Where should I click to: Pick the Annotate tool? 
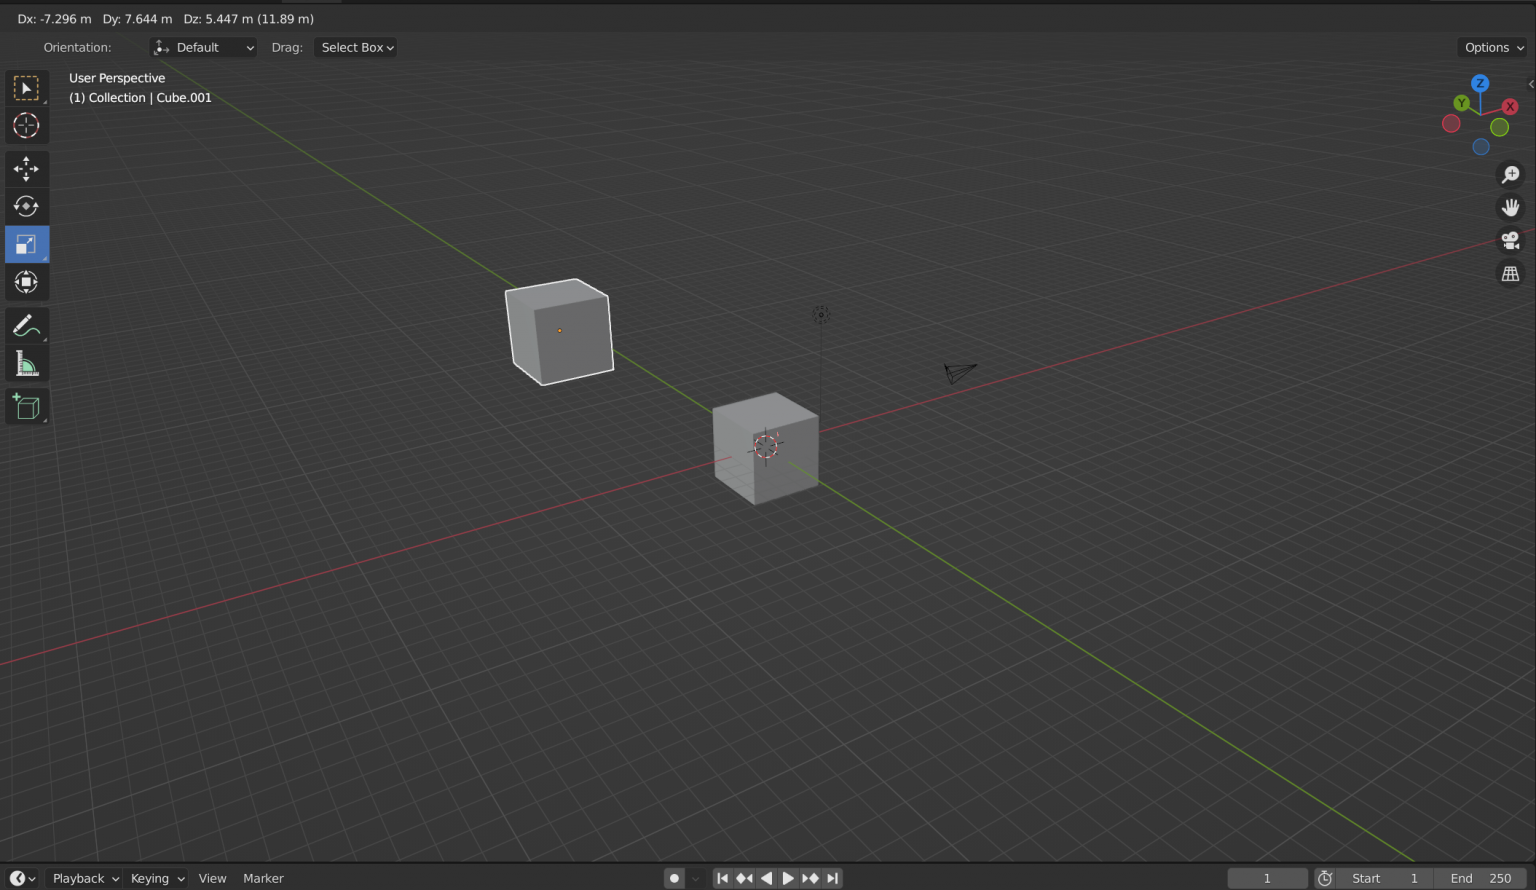click(26, 325)
